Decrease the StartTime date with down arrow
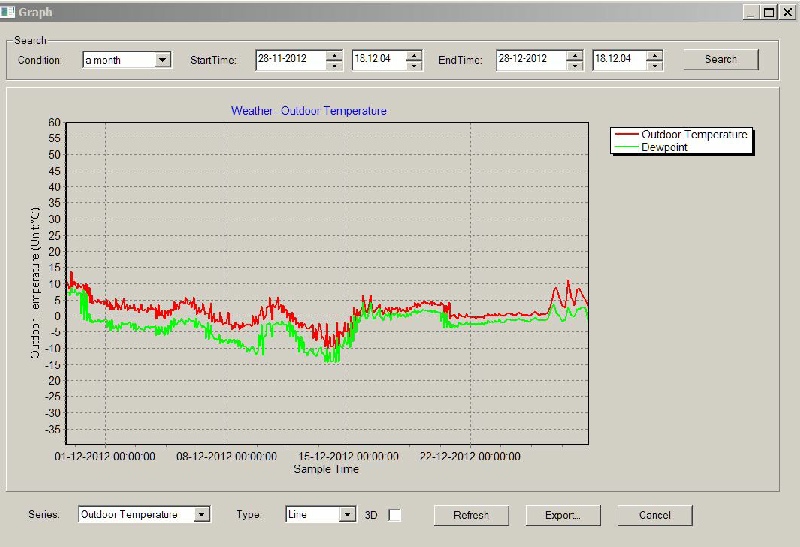 [334, 66]
